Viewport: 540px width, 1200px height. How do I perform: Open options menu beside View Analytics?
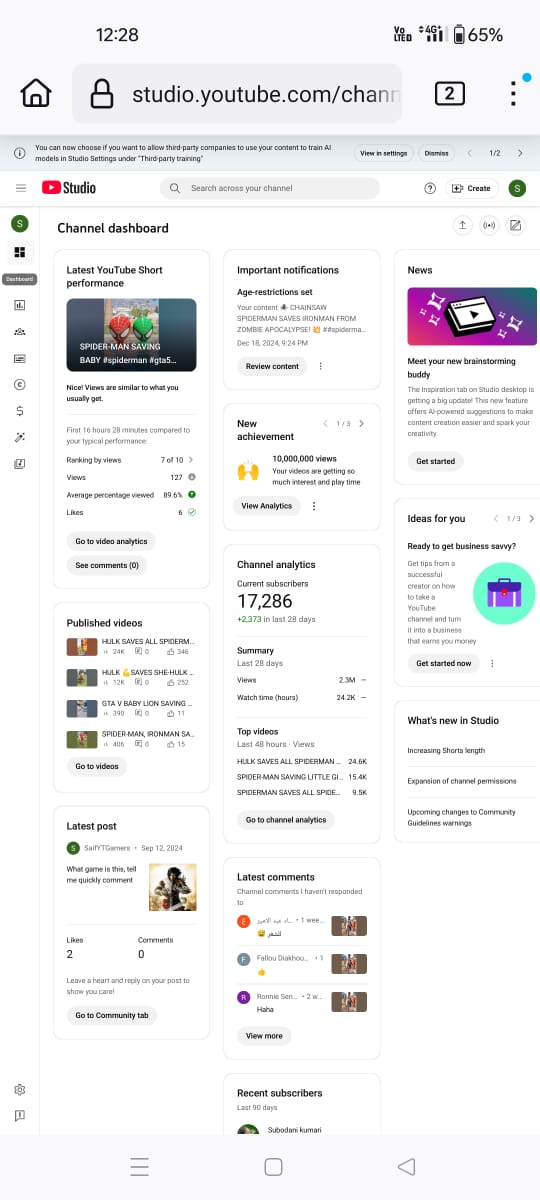(x=314, y=506)
